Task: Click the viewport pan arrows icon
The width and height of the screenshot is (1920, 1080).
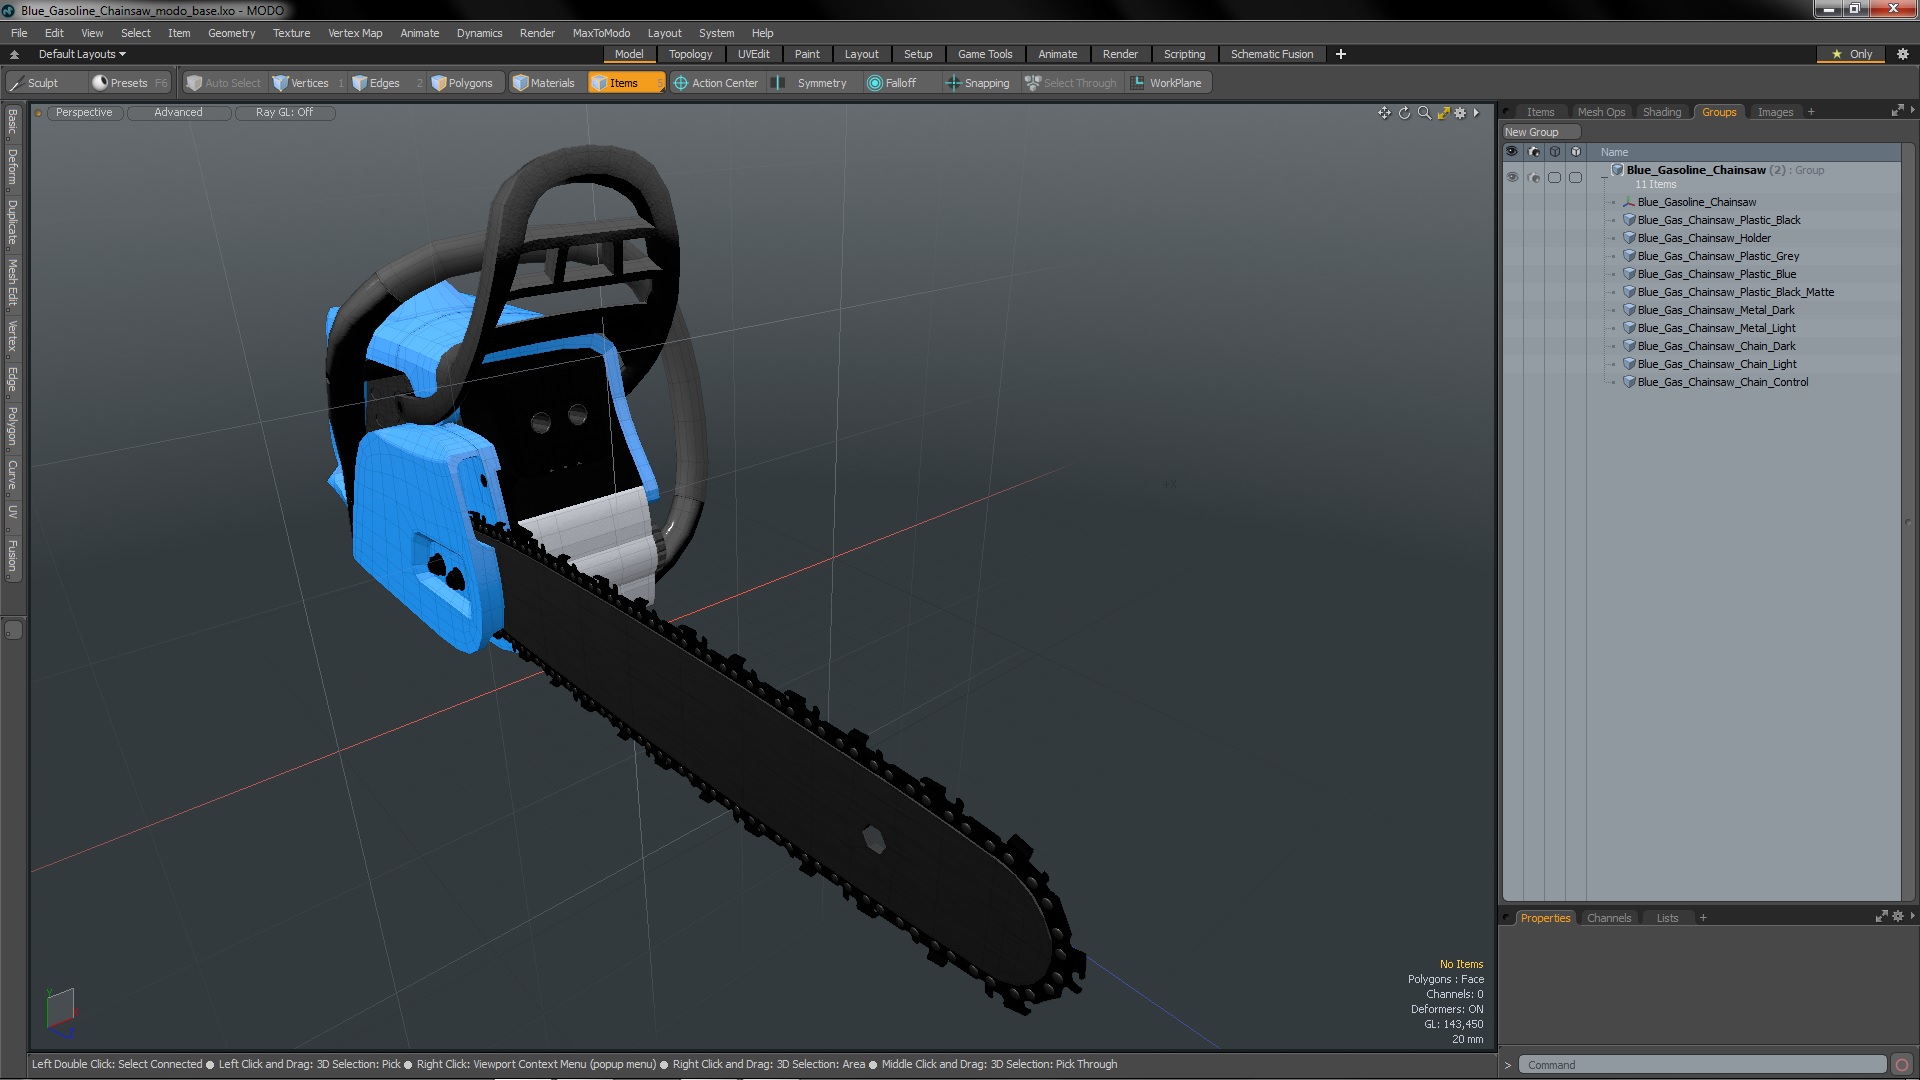Action: [1384, 113]
